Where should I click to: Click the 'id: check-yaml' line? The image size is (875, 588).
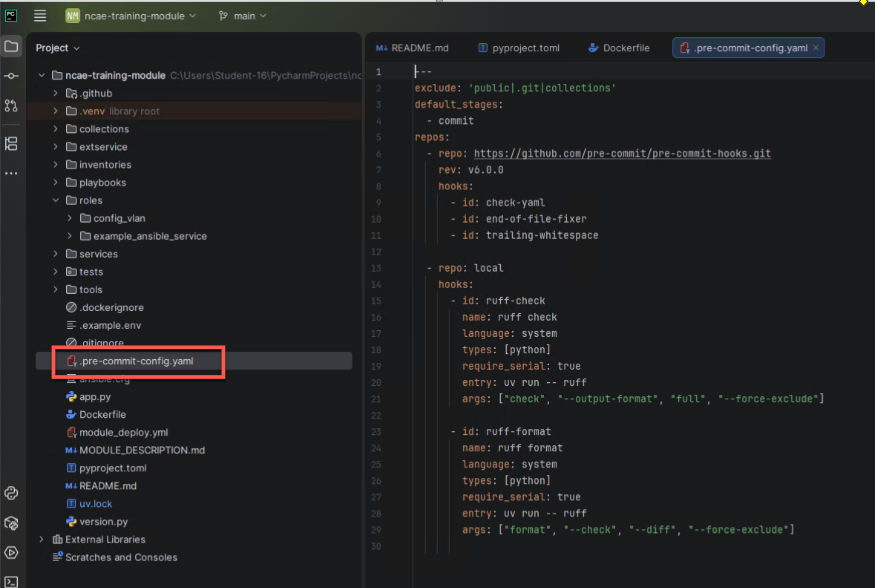tap(503, 203)
